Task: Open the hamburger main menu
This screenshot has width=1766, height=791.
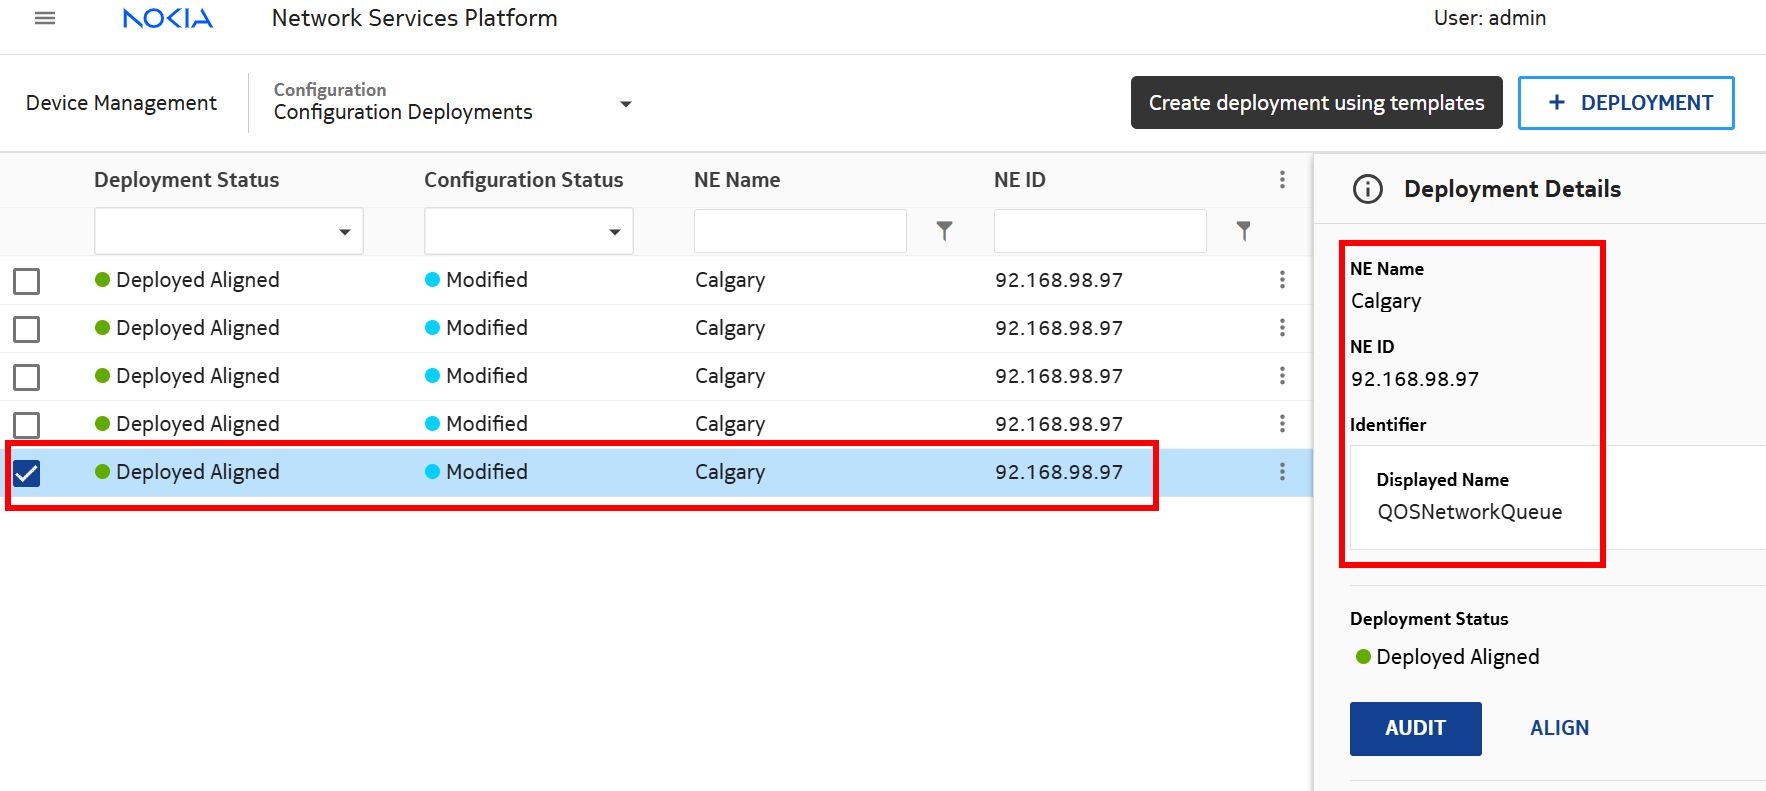Action: click(45, 18)
